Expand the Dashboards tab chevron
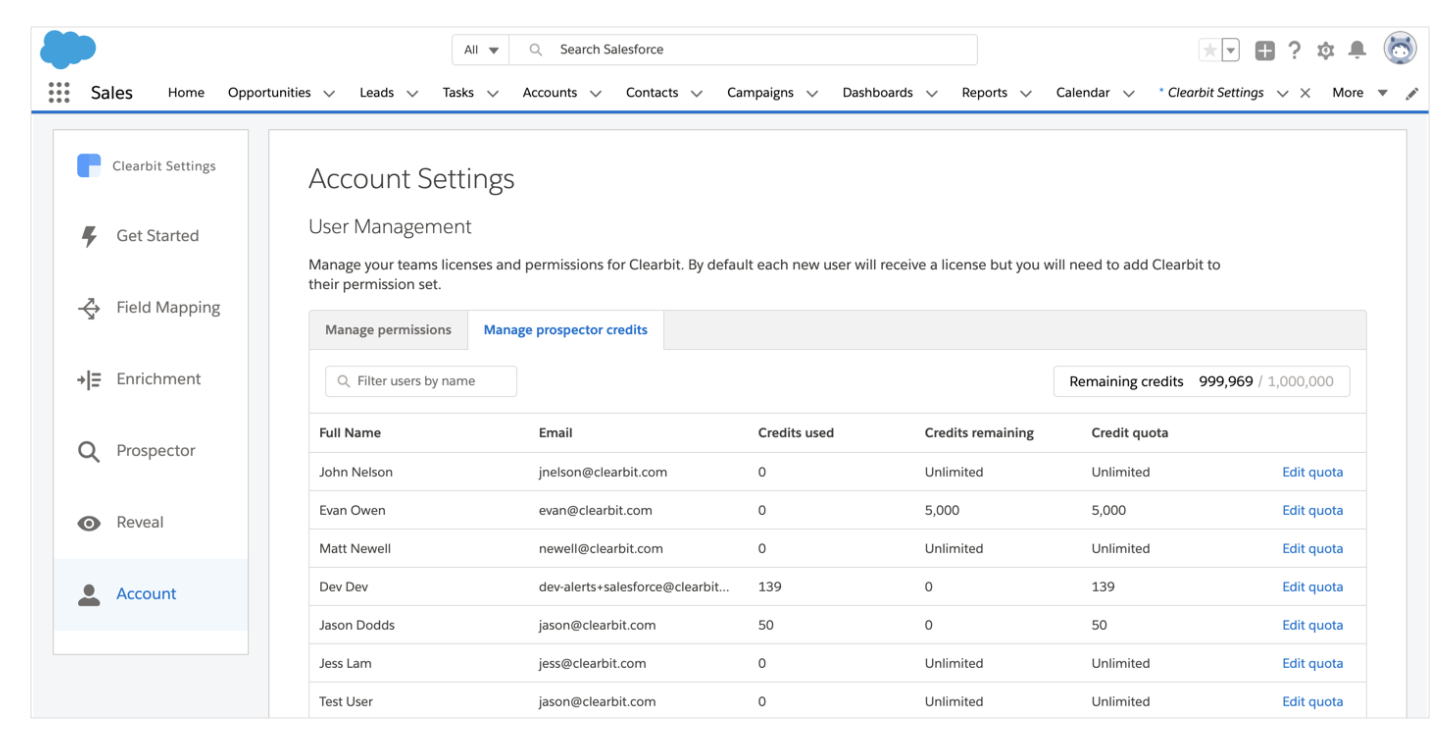The image size is (1446, 744). click(931, 93)
